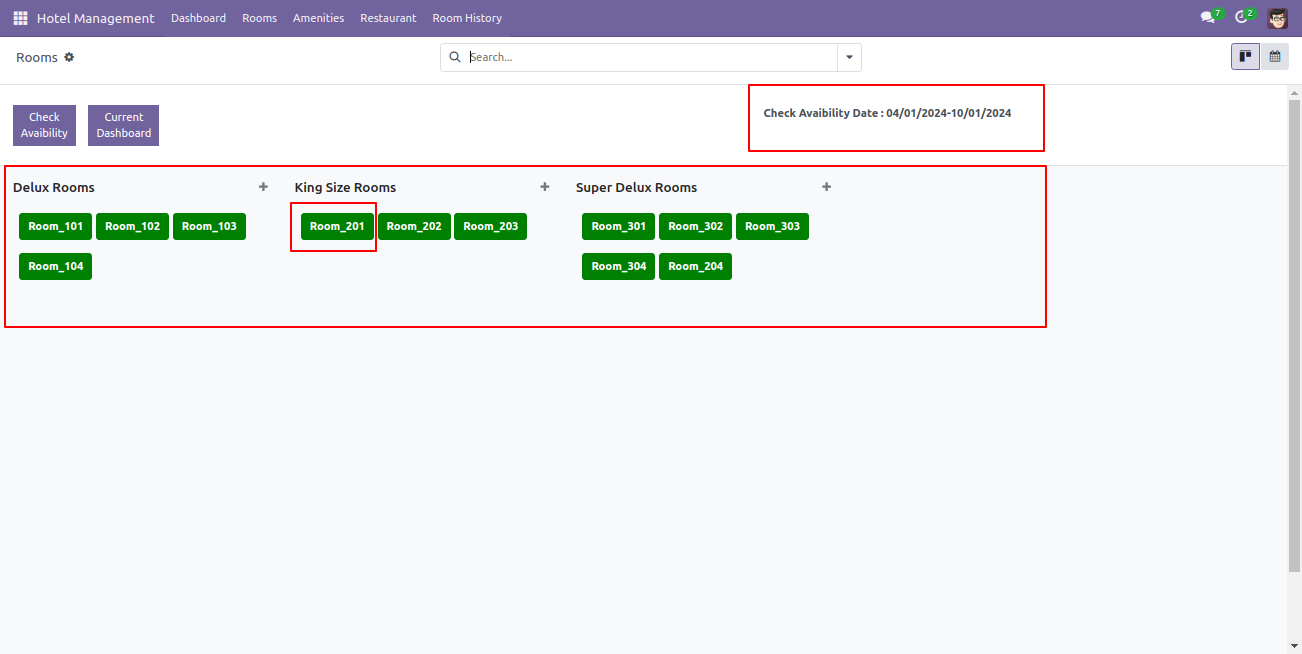Add a record in Super Delux Rooms column
This screenshot has width=1302, height=654.
(x=826, y=187)
